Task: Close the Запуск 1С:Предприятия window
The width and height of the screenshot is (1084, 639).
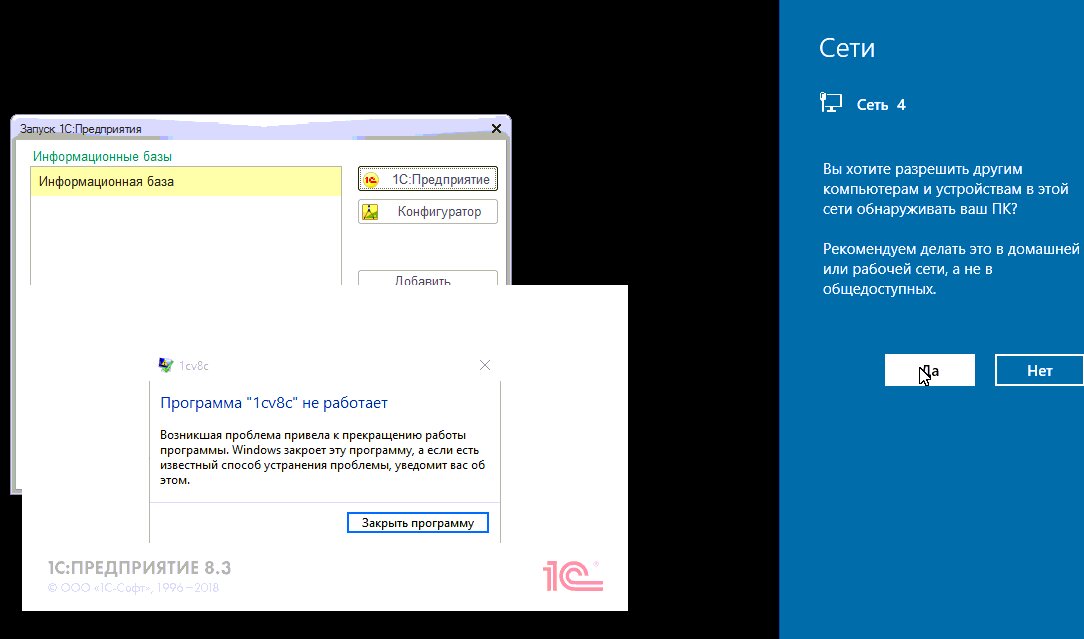Action: point(496,129)
